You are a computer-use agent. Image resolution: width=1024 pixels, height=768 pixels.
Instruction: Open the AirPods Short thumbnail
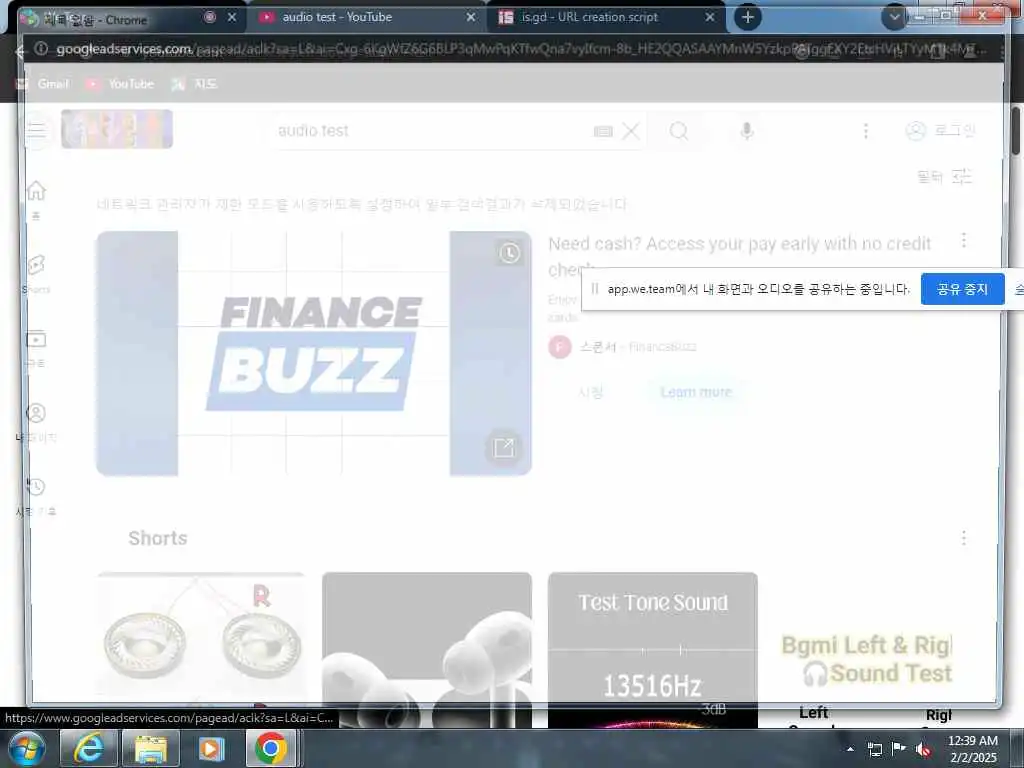426,650
